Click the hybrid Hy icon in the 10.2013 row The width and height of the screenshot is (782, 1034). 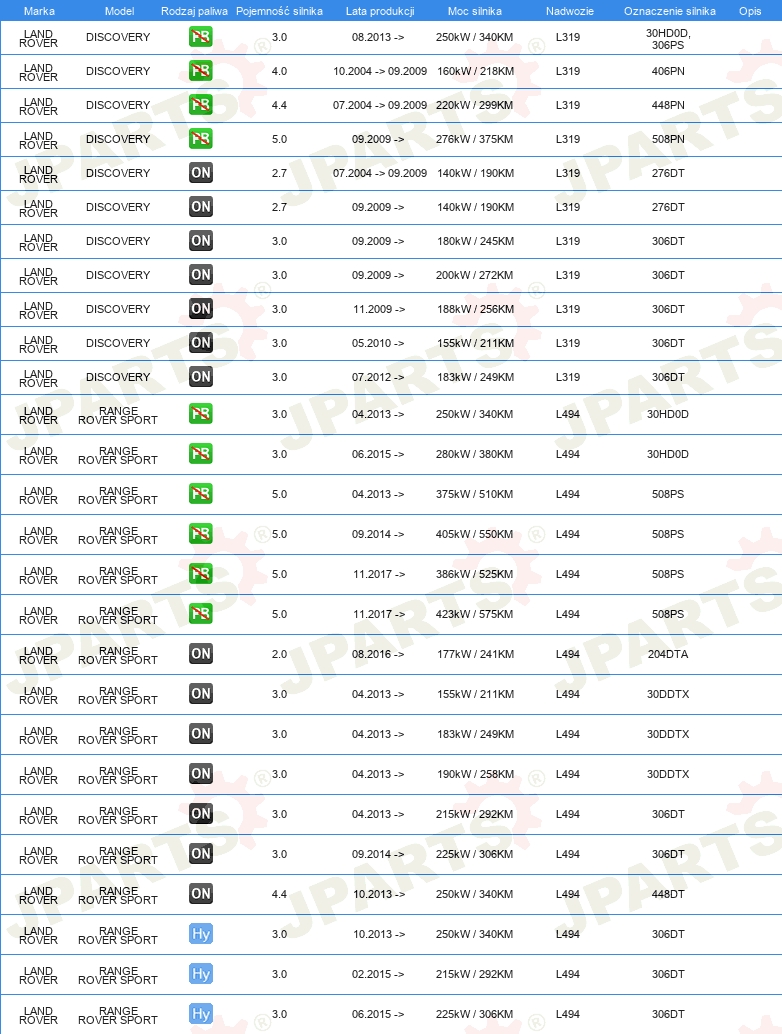[x=200, y=934]
